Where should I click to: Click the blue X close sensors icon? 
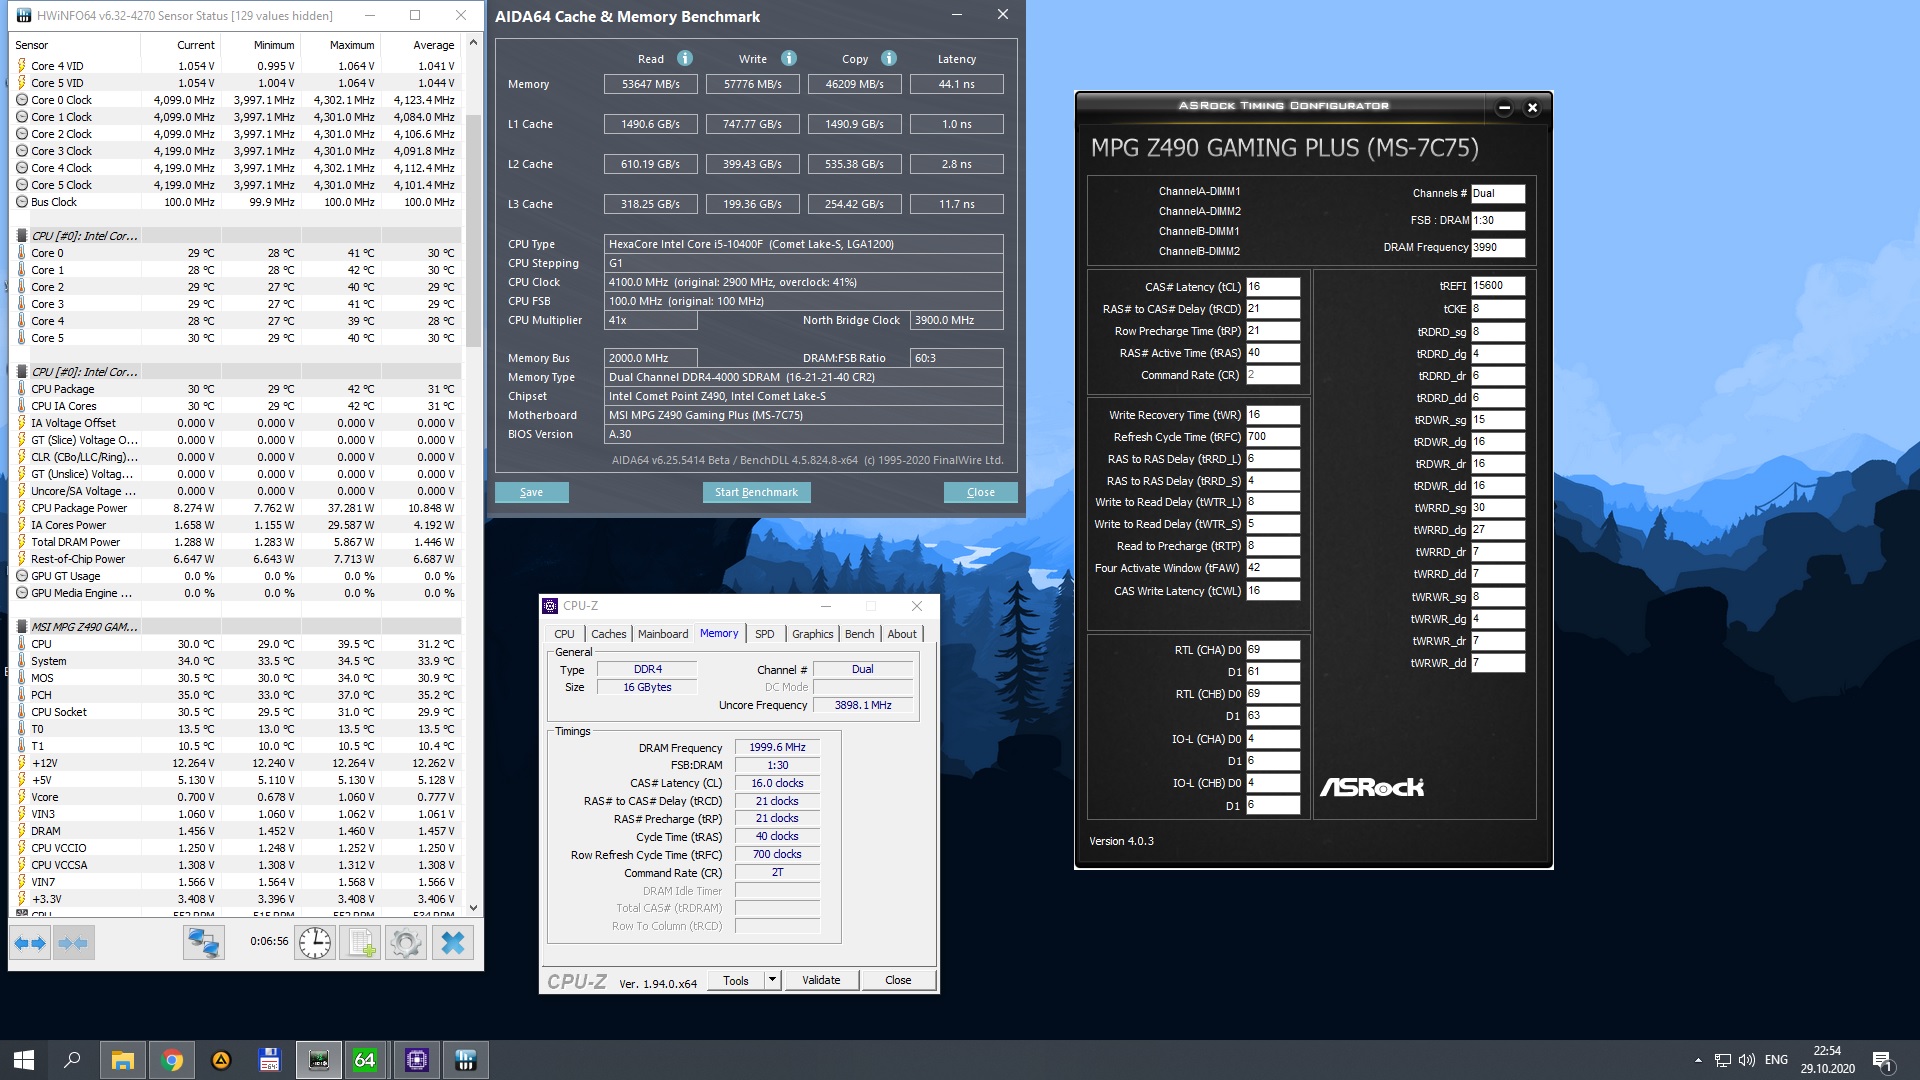click(x=452, y=943)
